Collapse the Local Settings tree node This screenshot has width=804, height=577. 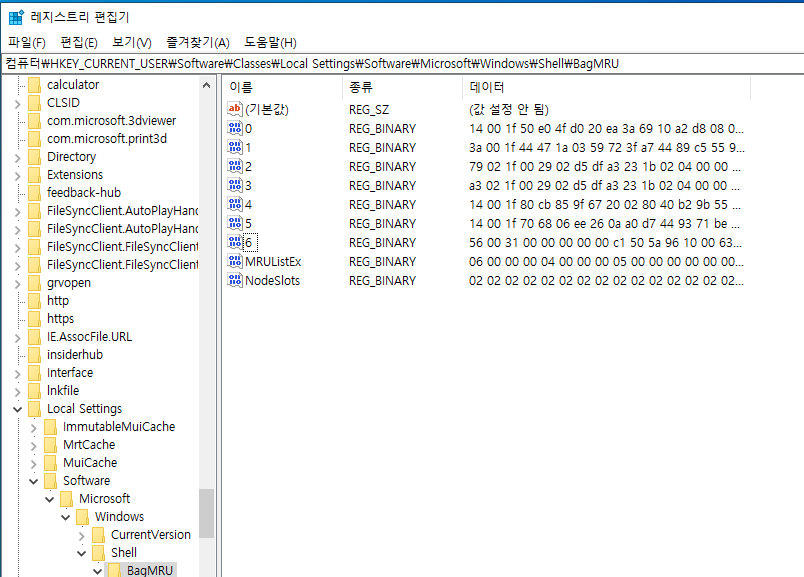point(17,409)
